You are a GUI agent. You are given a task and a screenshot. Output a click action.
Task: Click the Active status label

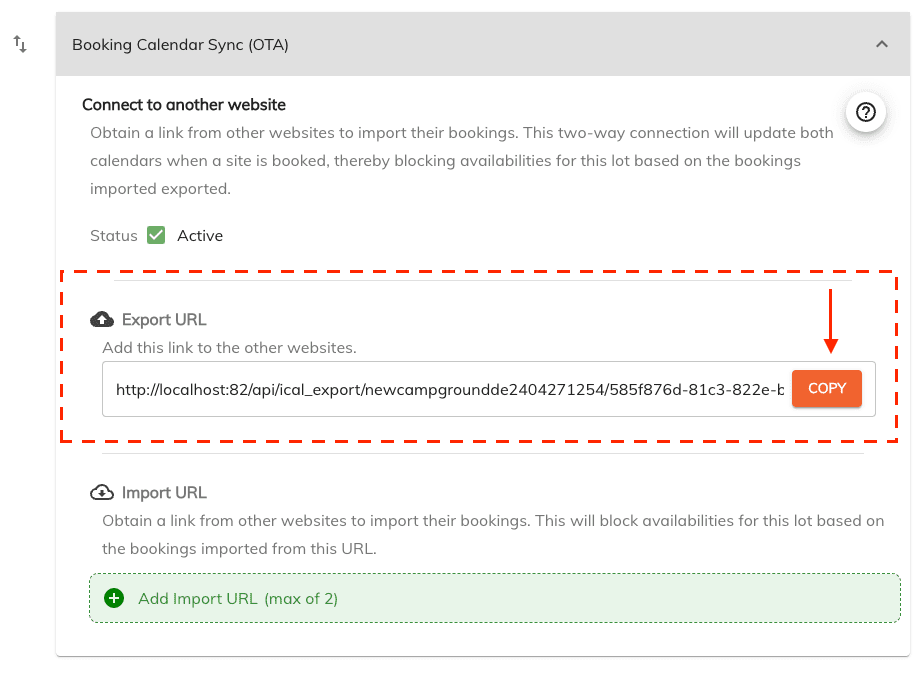click(x=200, y=236)
